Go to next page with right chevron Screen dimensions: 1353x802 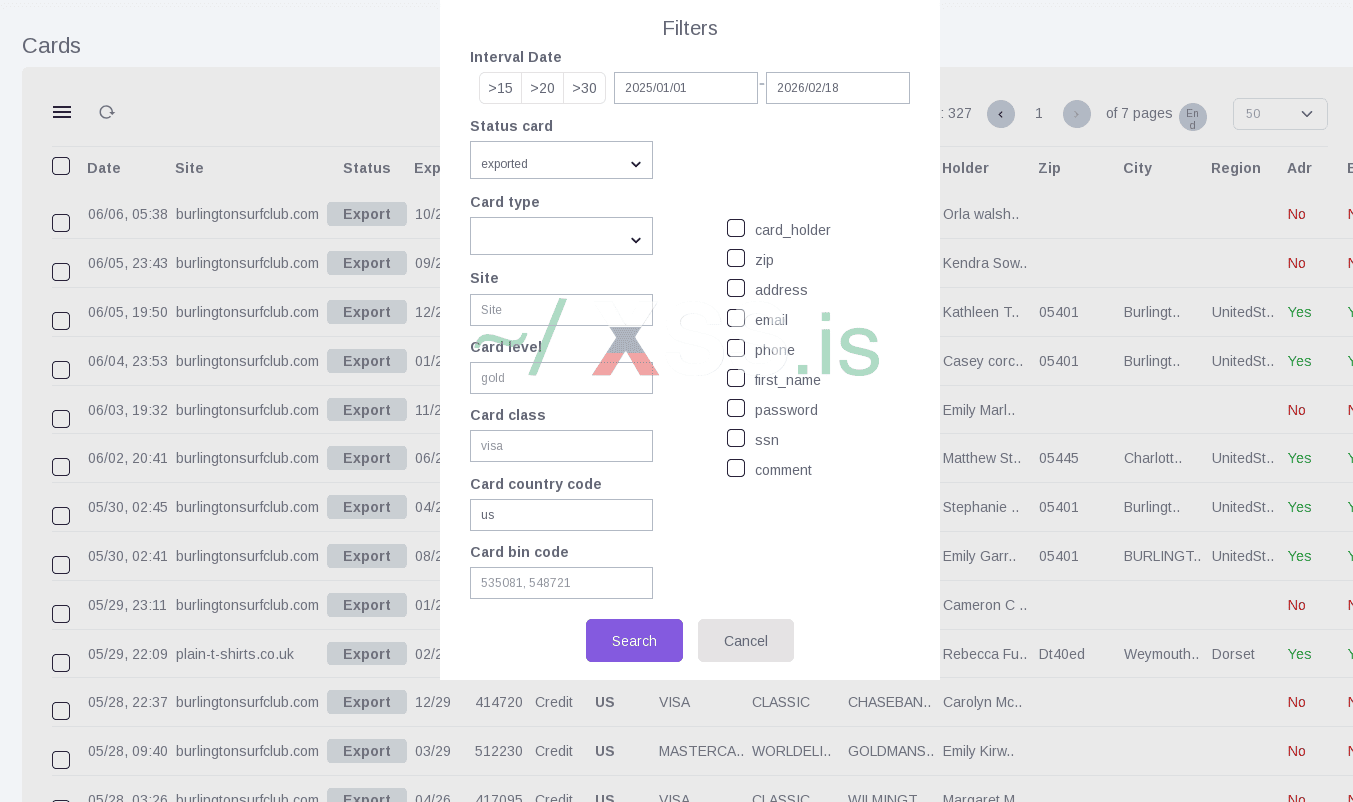tap(1077, 114)
